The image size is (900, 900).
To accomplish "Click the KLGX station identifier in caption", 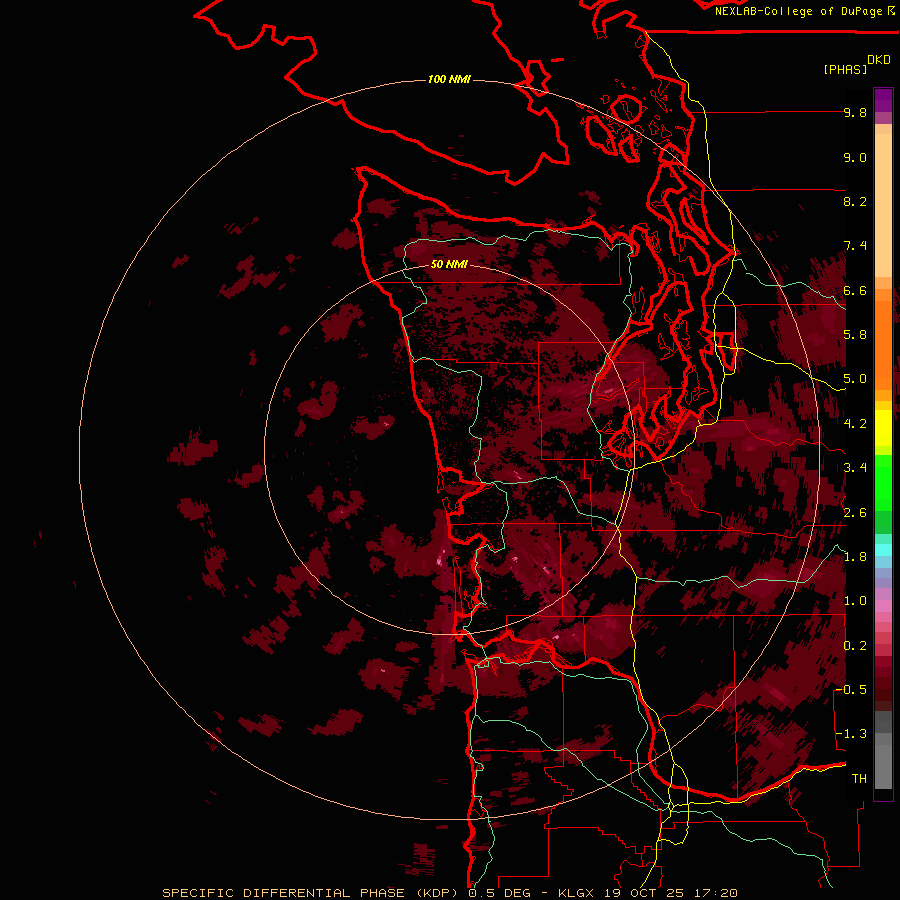I will 576,893.
